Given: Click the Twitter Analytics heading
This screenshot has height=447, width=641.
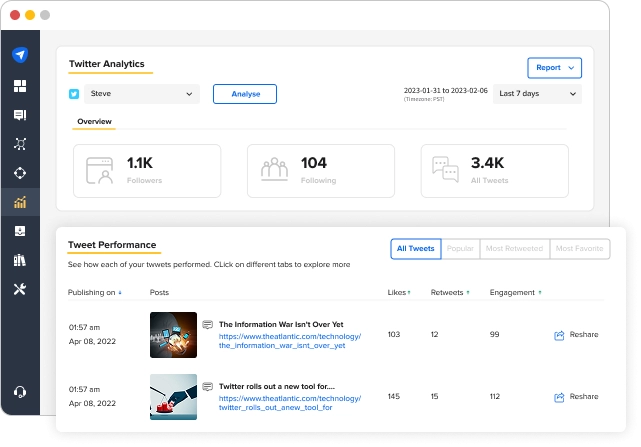Looking at the screenshot, I should [x=107, y=64].
